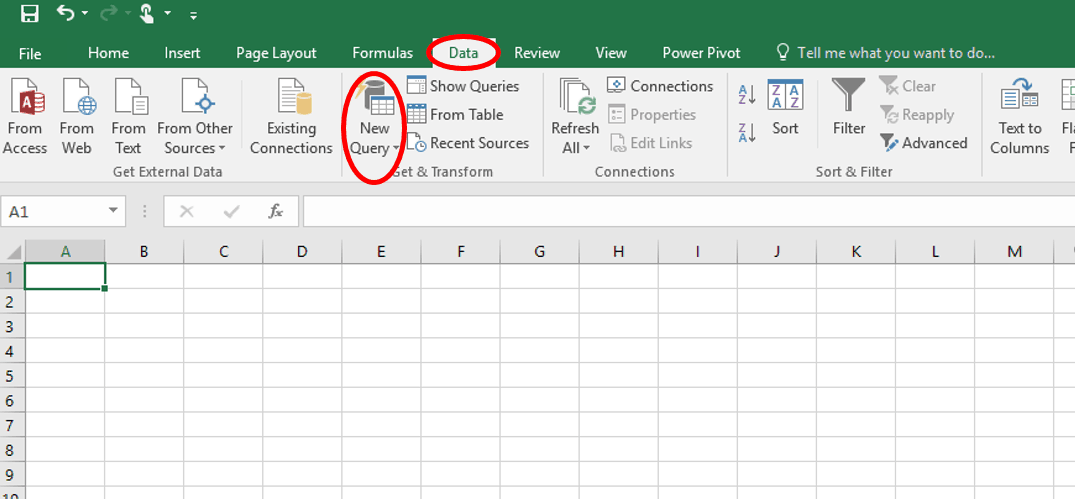Image resolution: width=1075 pixels, height=499 pixels.
Task: Open the Sort dialog
Action: point(785,106)
